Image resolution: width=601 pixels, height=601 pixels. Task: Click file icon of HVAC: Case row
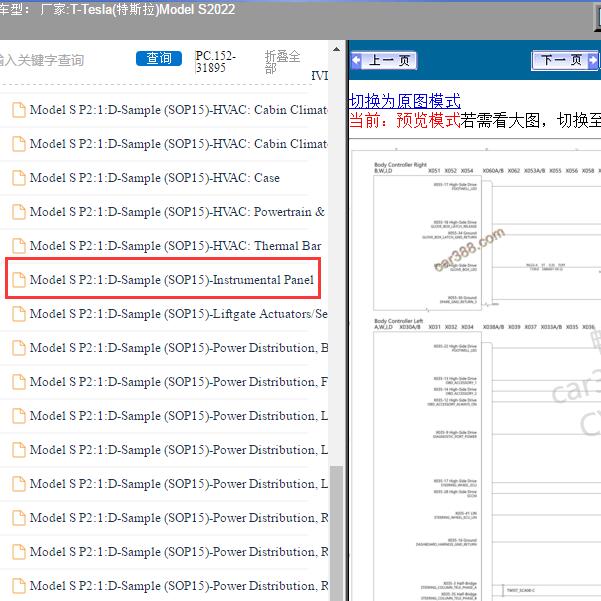pyautogui.click(x=19, y=178)
